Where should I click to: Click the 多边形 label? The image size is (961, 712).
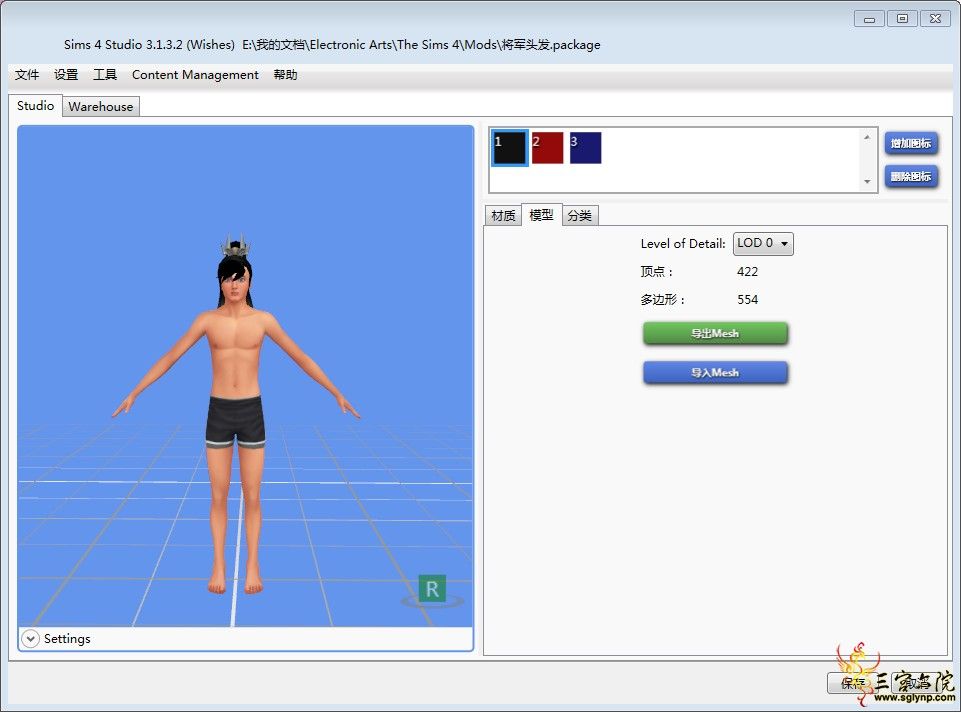coord(663,300)
